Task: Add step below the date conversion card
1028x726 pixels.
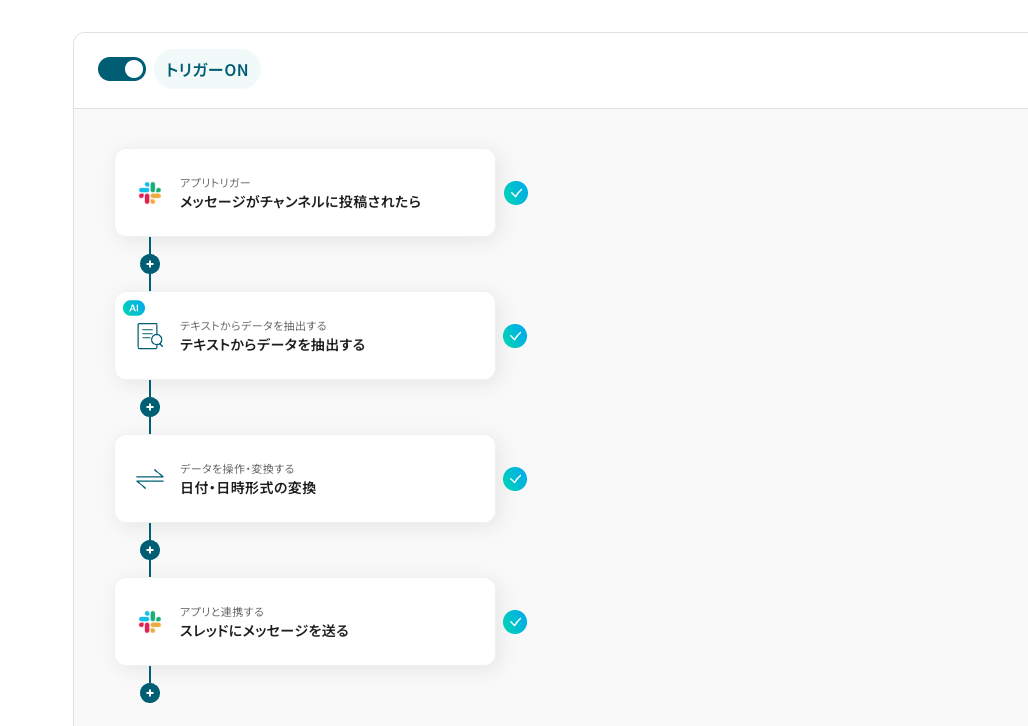Action: [x=150, y=550]
